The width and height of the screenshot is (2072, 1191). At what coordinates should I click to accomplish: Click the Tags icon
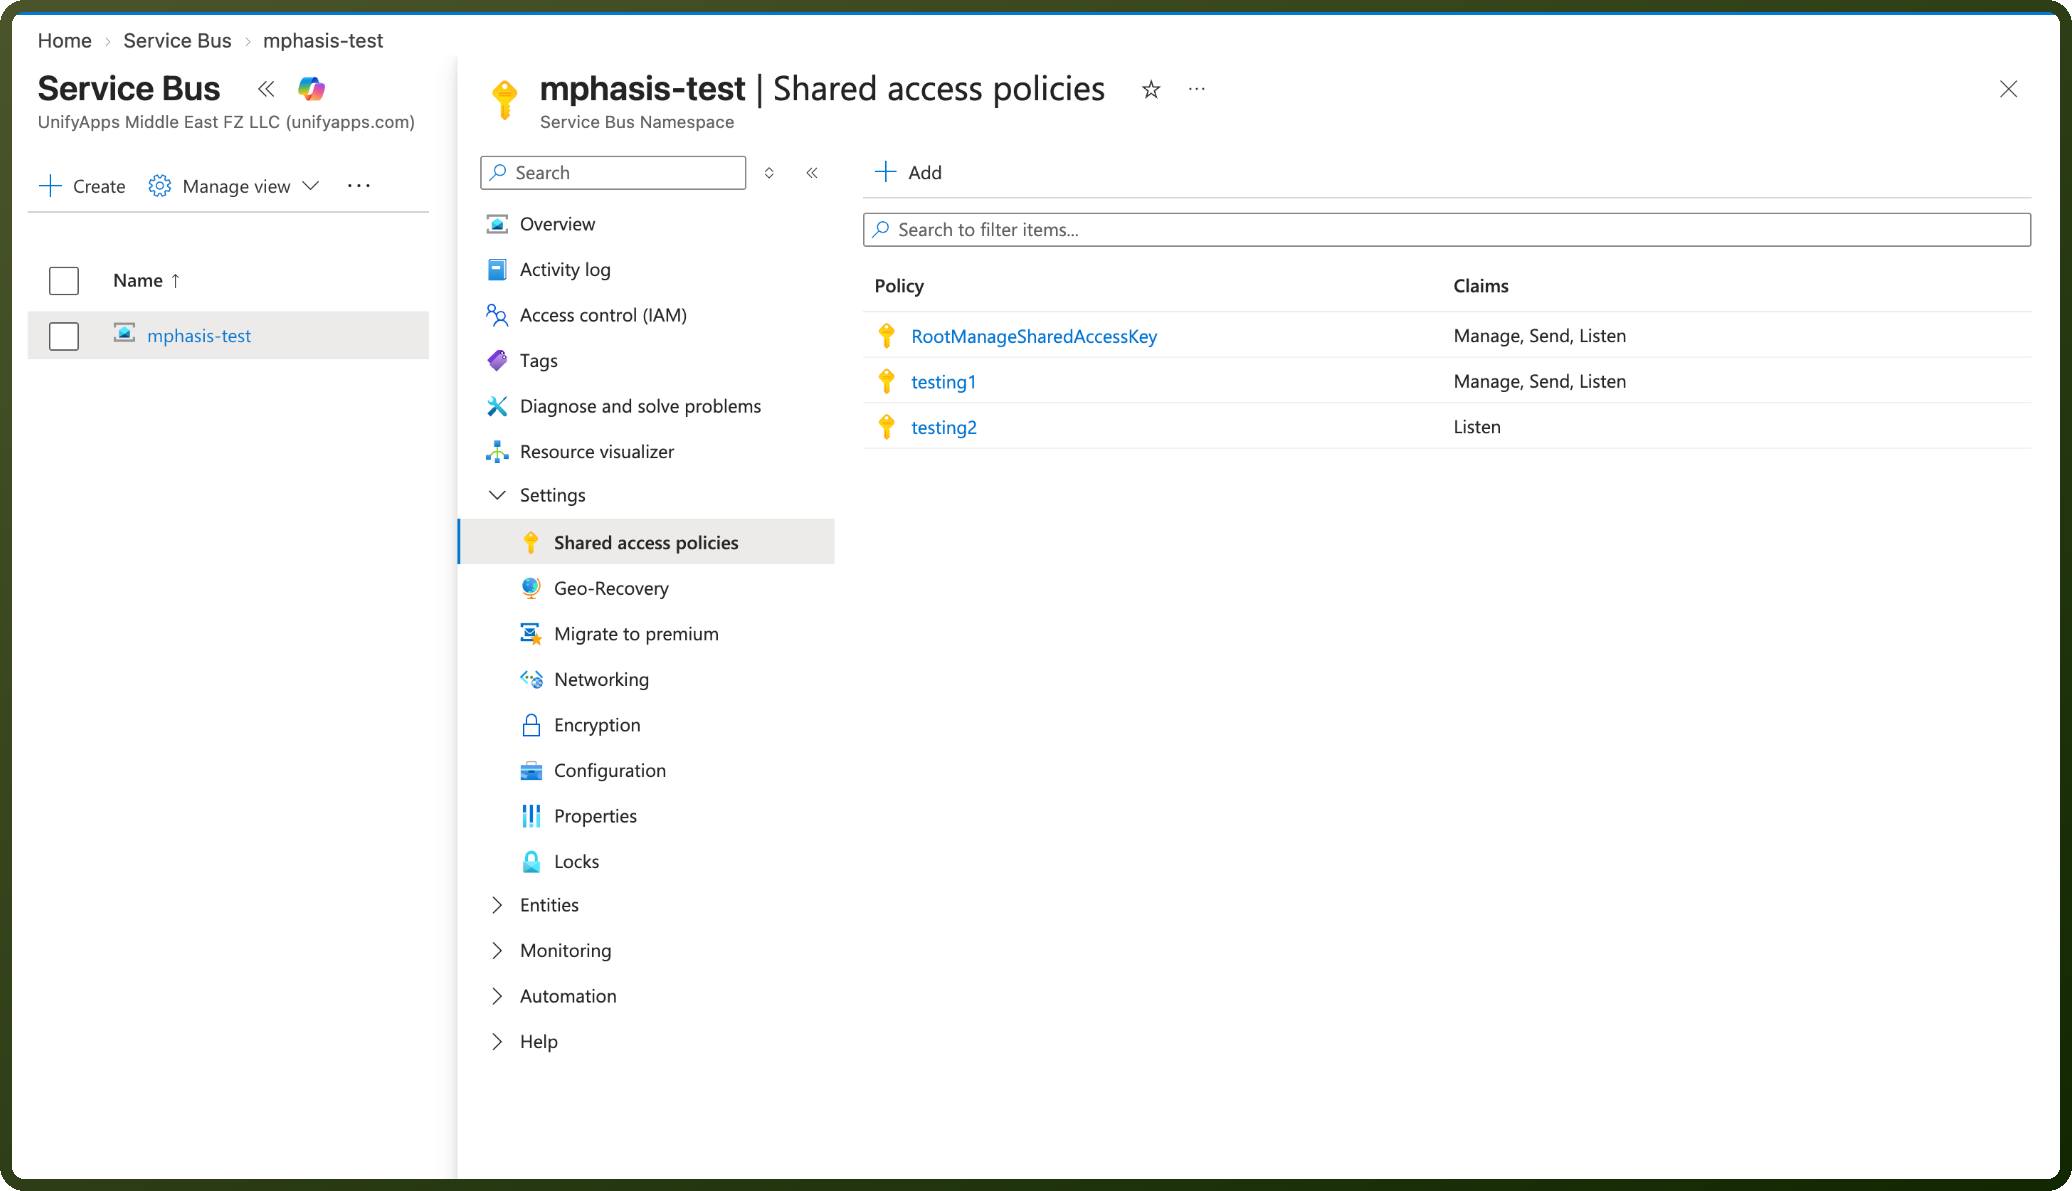click(497, 361)
